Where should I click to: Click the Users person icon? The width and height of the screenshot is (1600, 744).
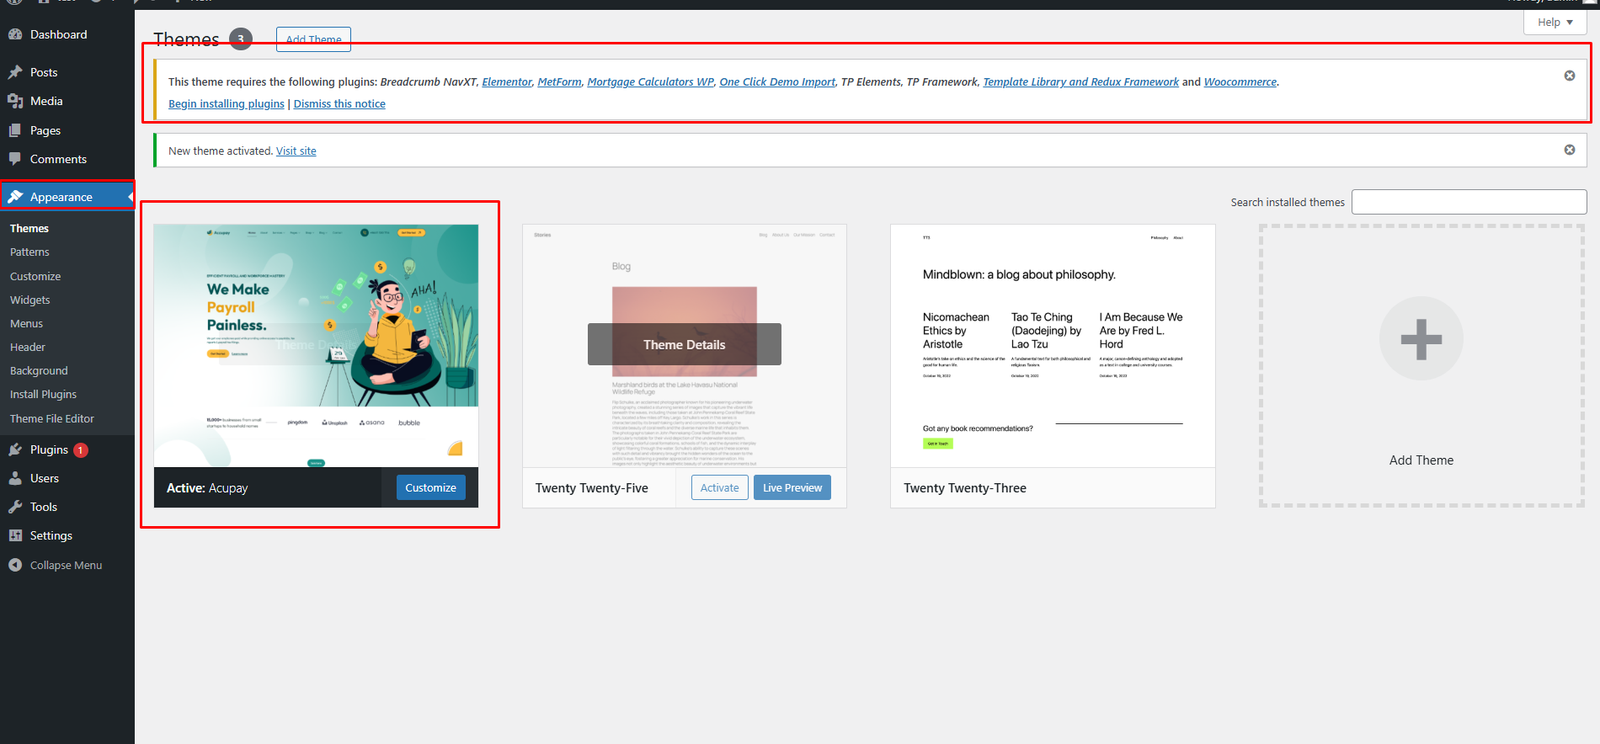click(x=15, y=479)
